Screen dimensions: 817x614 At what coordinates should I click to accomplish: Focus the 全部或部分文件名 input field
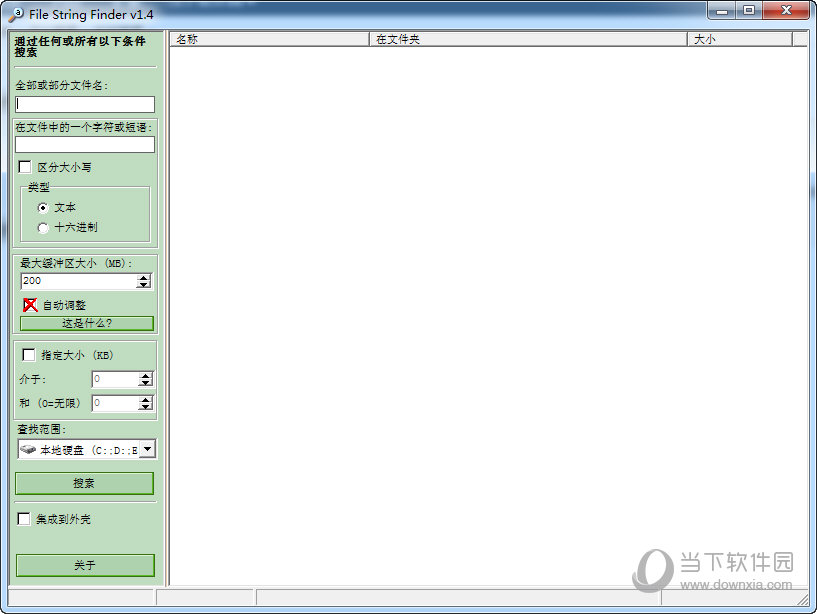pyautogui.click(x=85, y=104)
